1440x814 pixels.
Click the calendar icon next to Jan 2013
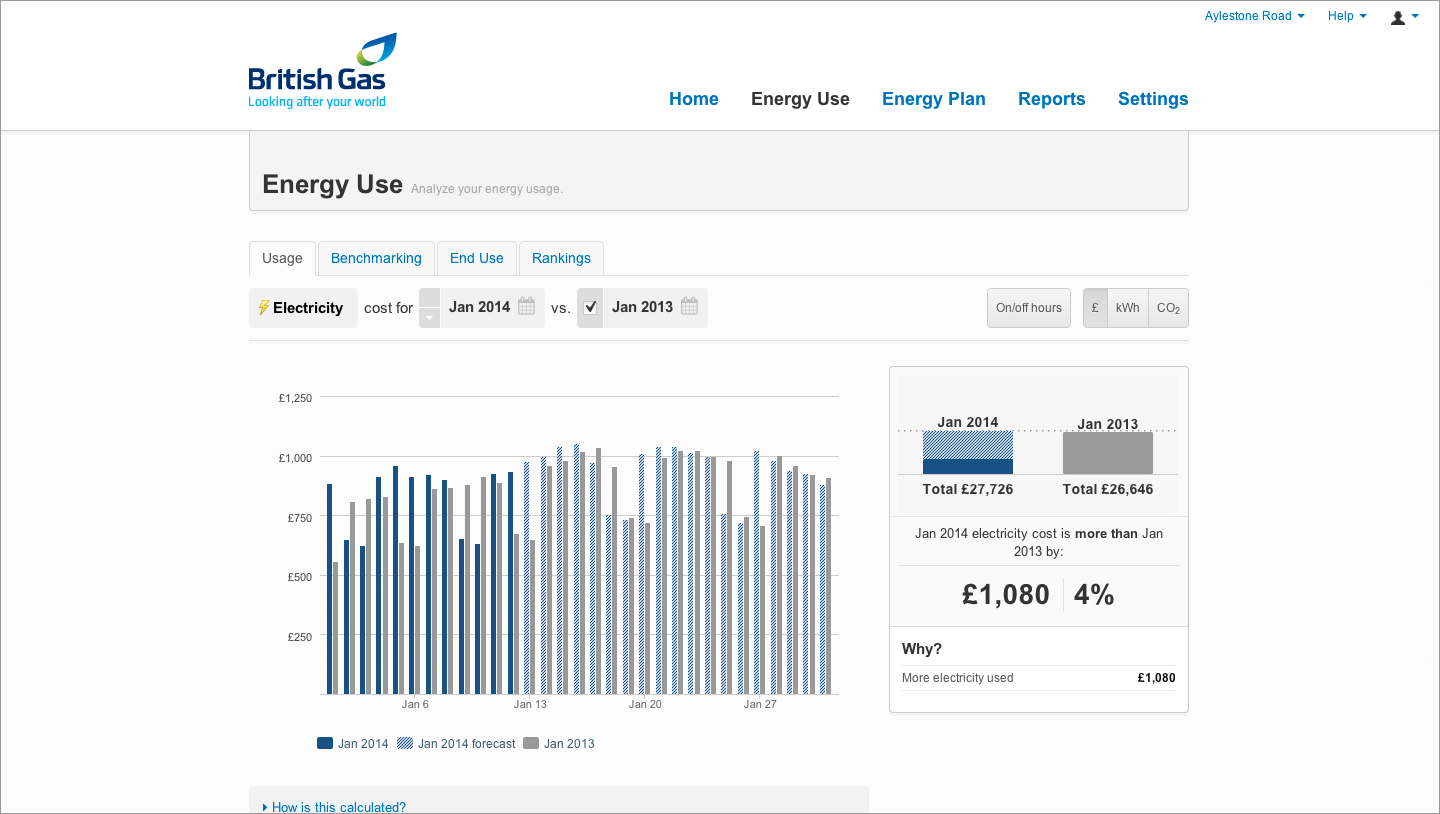pos(689,307)
